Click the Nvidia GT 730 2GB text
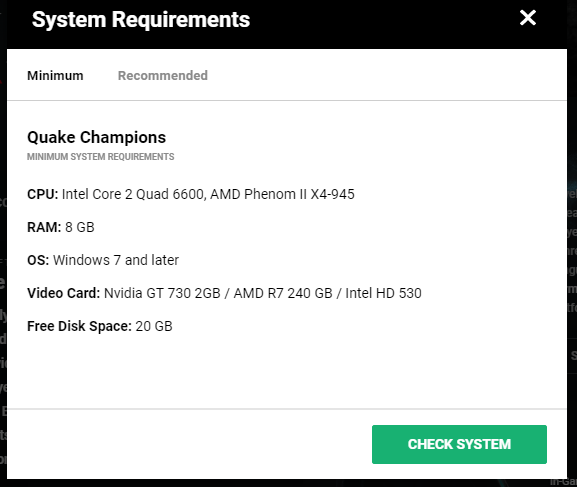Screen dimensions: 577x487 click(162, 293)
